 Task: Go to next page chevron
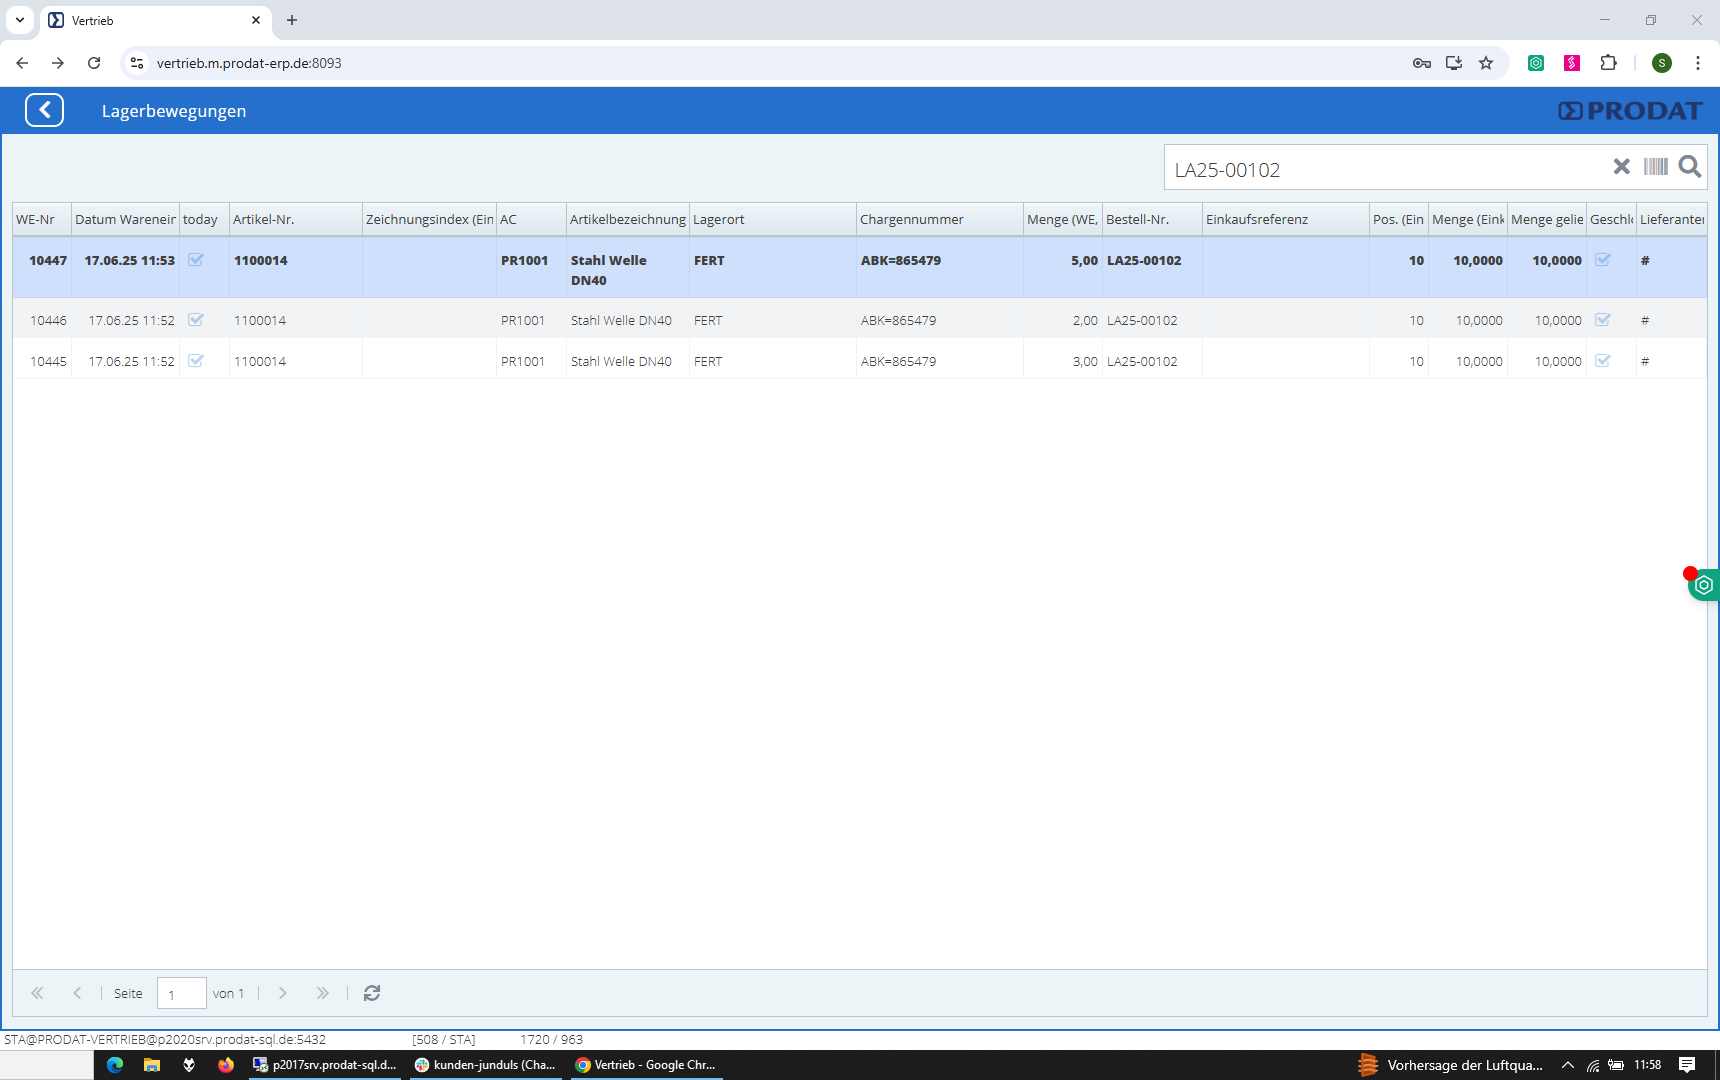[283, 993]
